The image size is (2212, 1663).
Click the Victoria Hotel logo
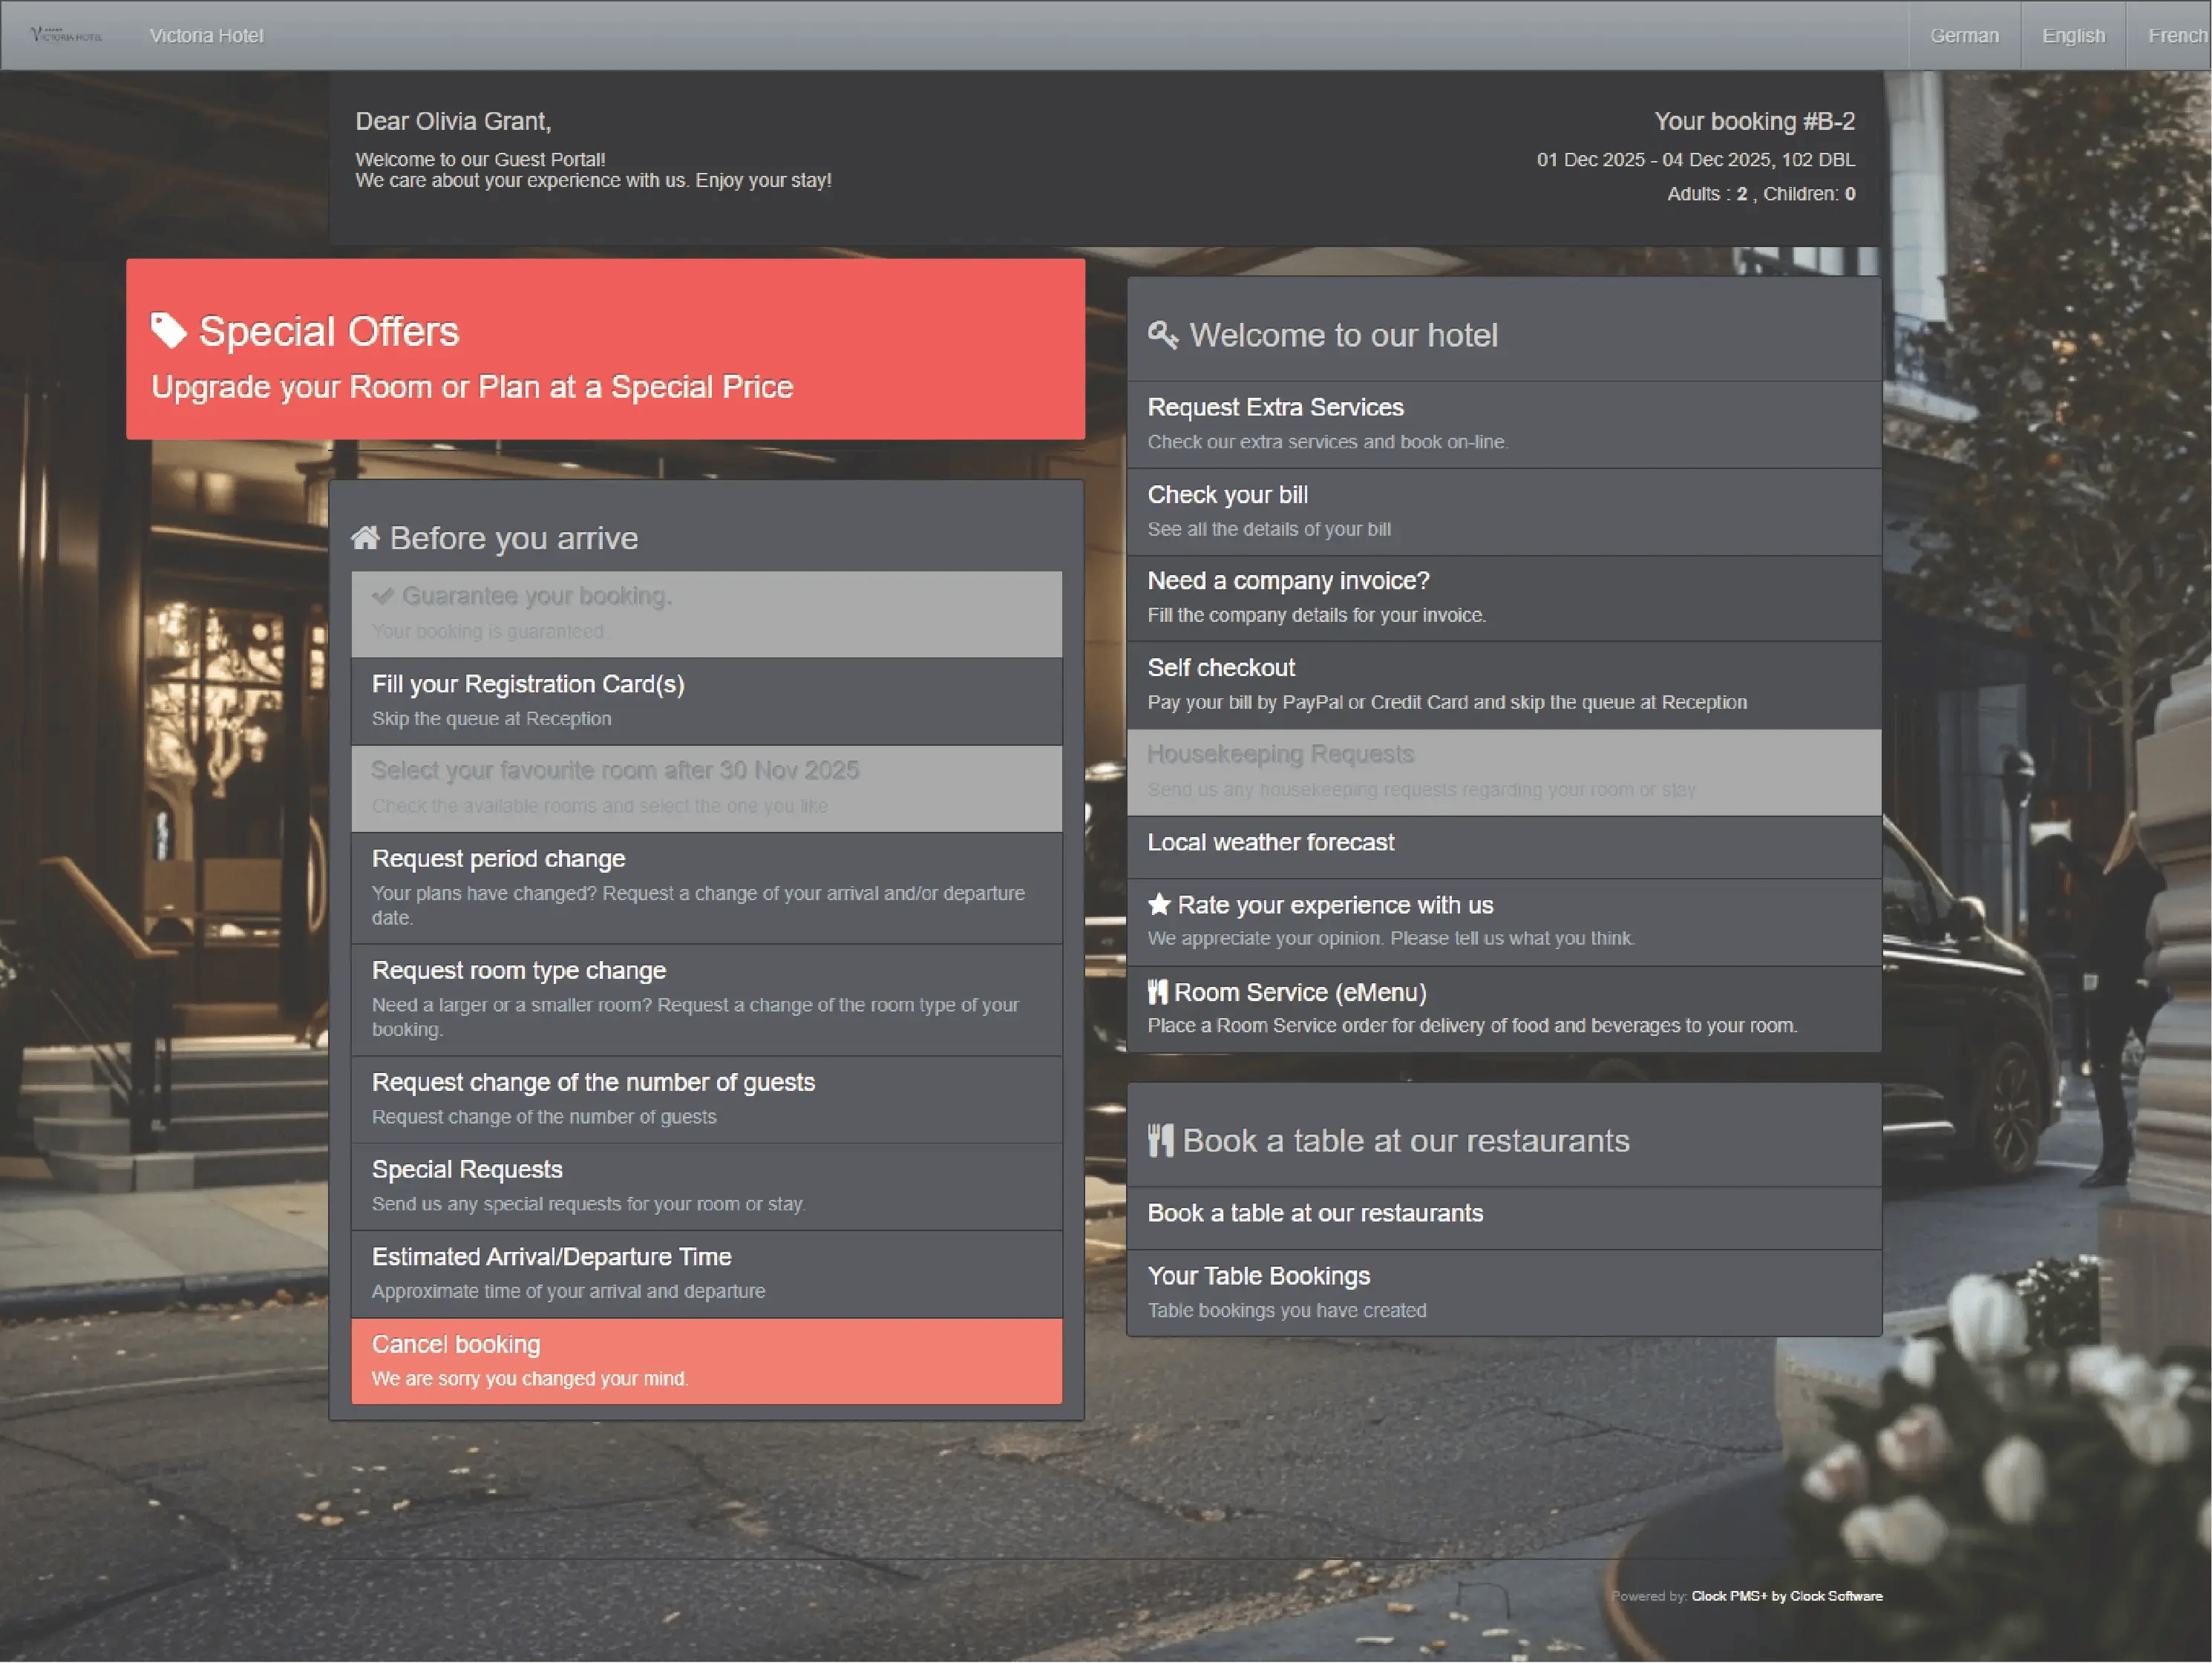(62, 33)
